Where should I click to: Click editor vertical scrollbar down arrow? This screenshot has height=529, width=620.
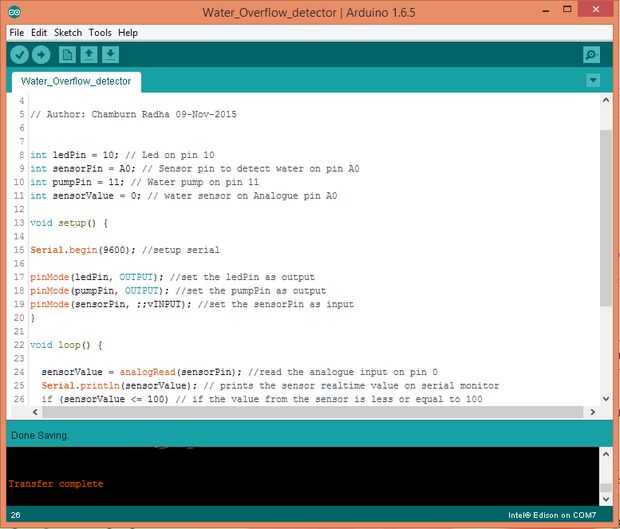point(606,399)
